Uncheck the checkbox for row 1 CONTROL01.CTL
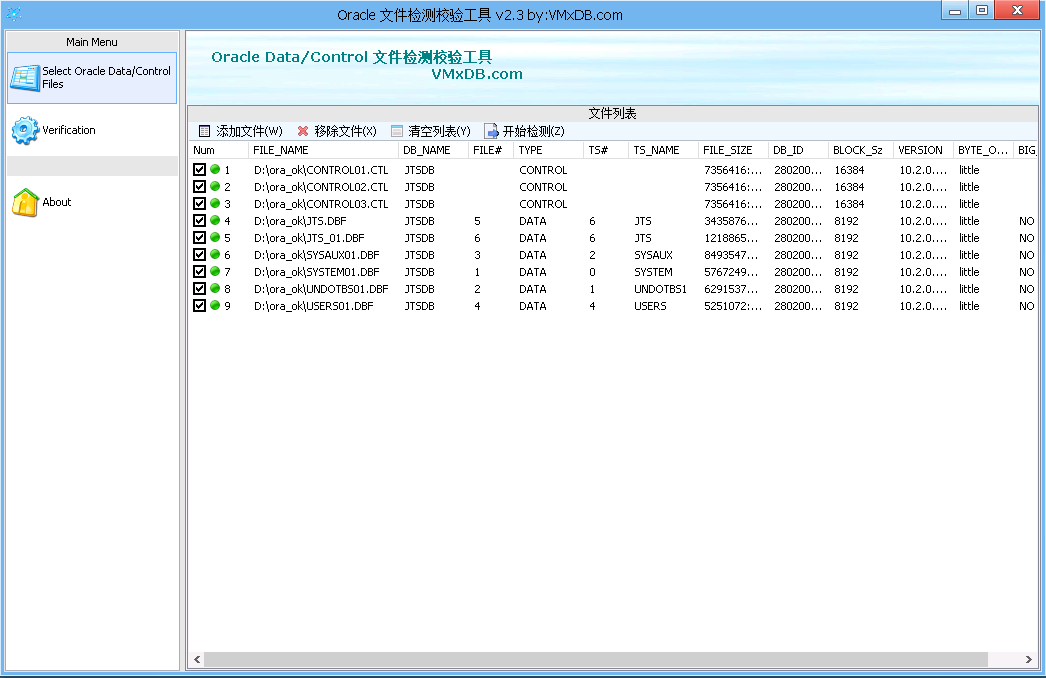Image resolution: width=1046 pixels, height=678 pixels. click(x=199, y=170)
